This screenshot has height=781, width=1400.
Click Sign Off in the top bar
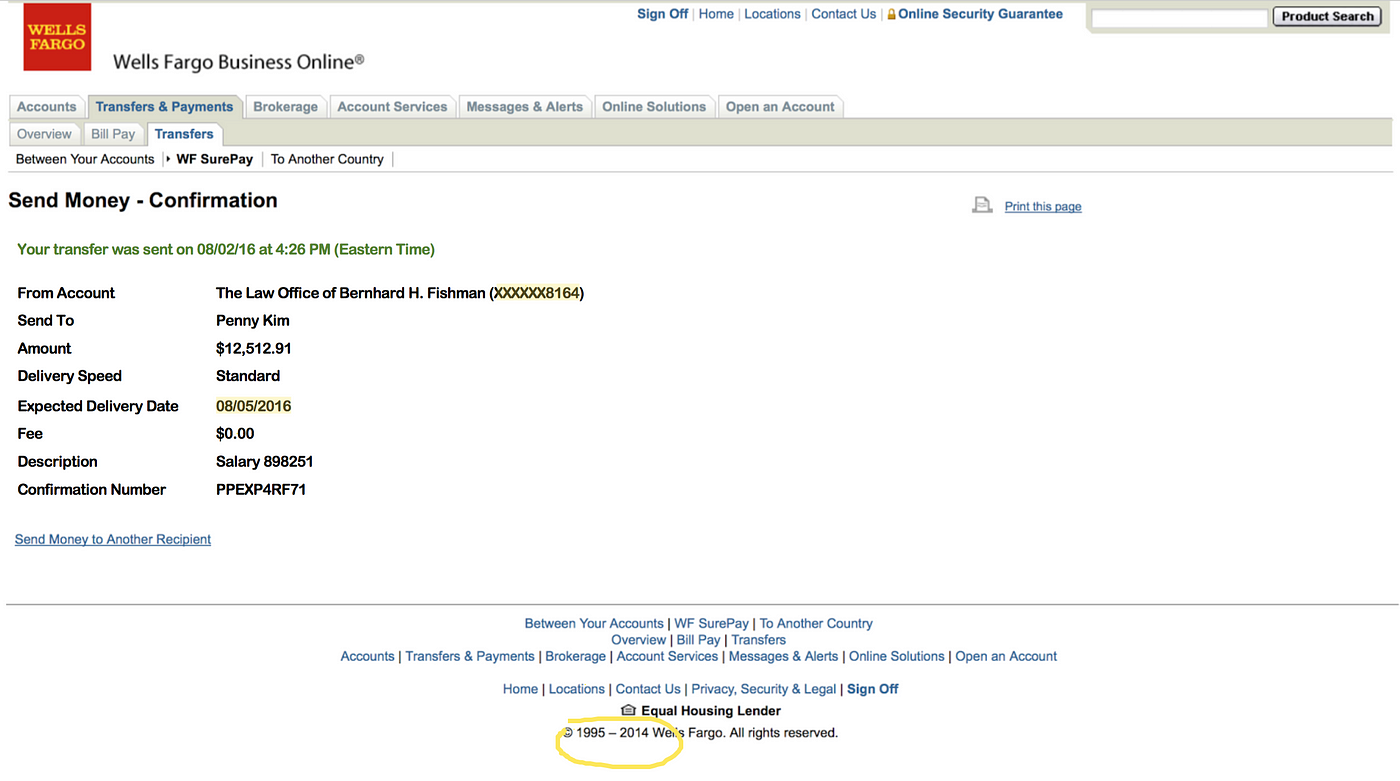click(x=663, y=14)
